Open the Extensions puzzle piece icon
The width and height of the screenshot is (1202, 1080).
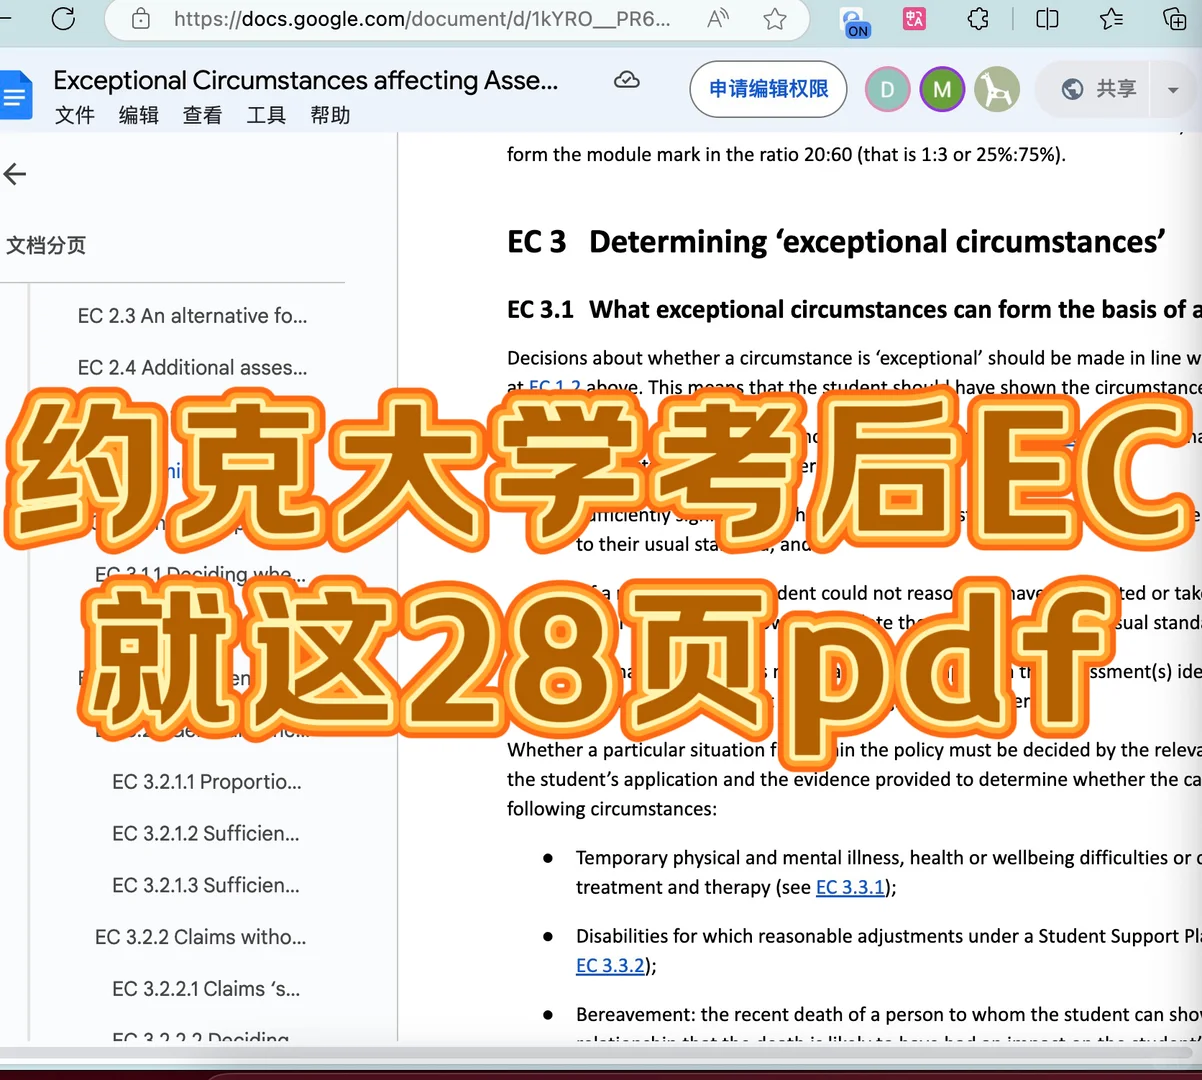point(979,18)
